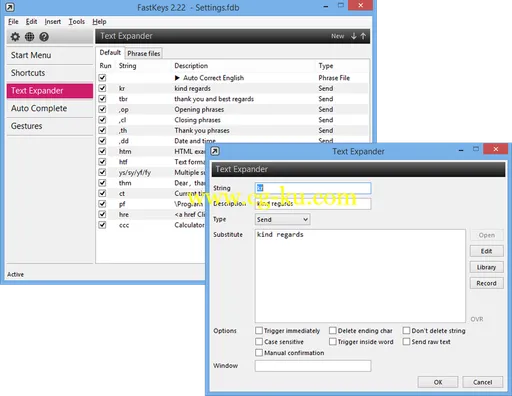Click the move up arrow in Text Expander header
Screen dimensions: 512x396
363,36
